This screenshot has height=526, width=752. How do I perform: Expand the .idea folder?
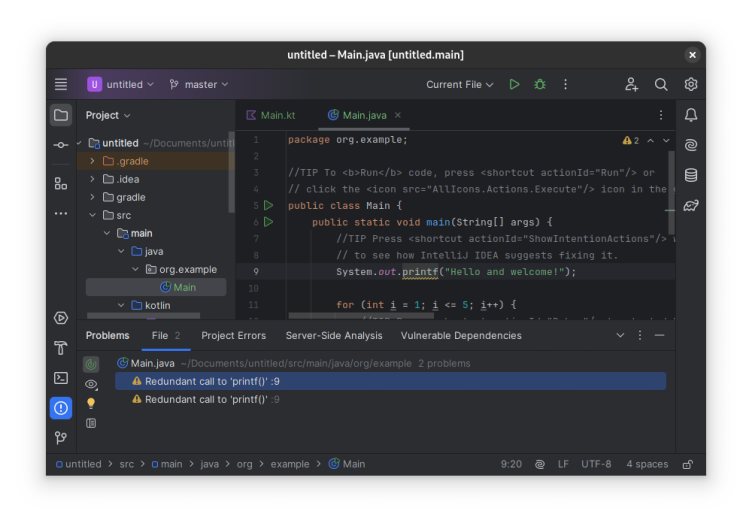pyautogui.click(x=92, y=179)
